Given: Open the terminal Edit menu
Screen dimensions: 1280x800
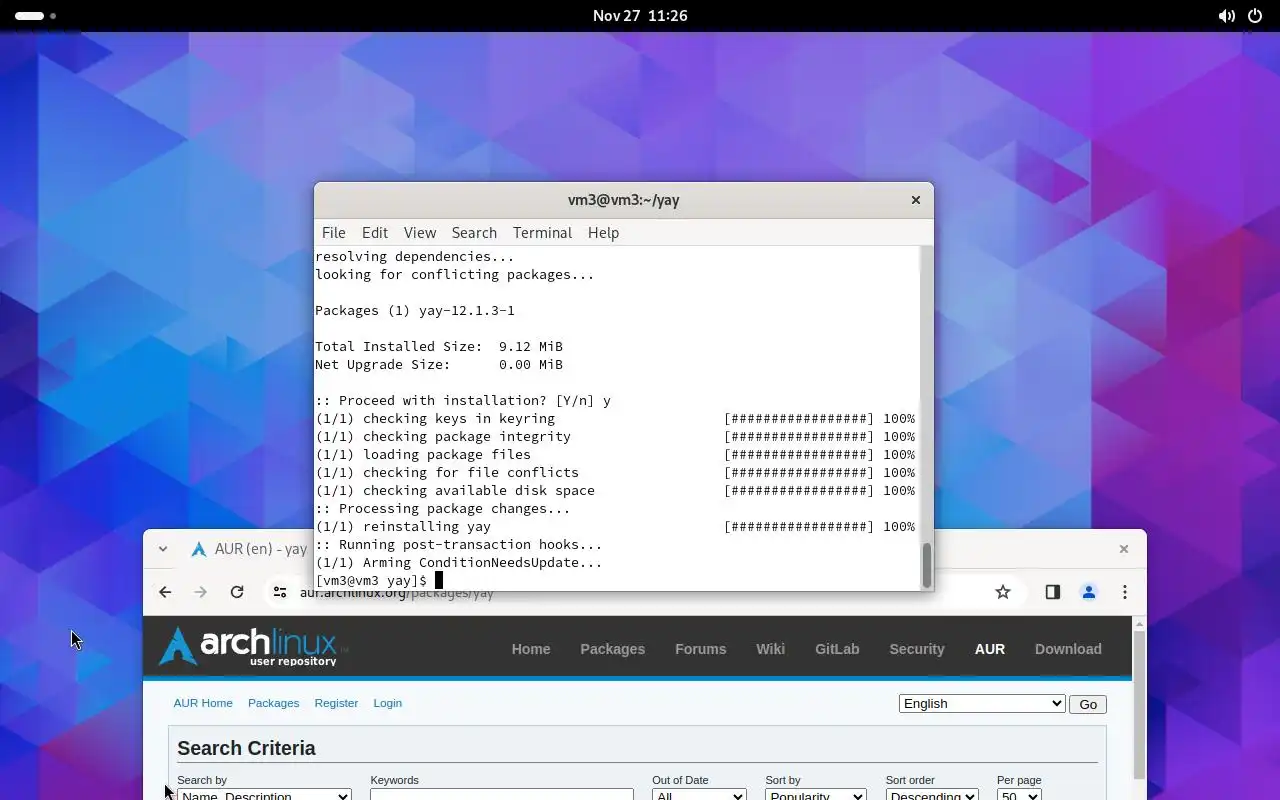Looking at the screenshot, I should [x=375, y=232].
